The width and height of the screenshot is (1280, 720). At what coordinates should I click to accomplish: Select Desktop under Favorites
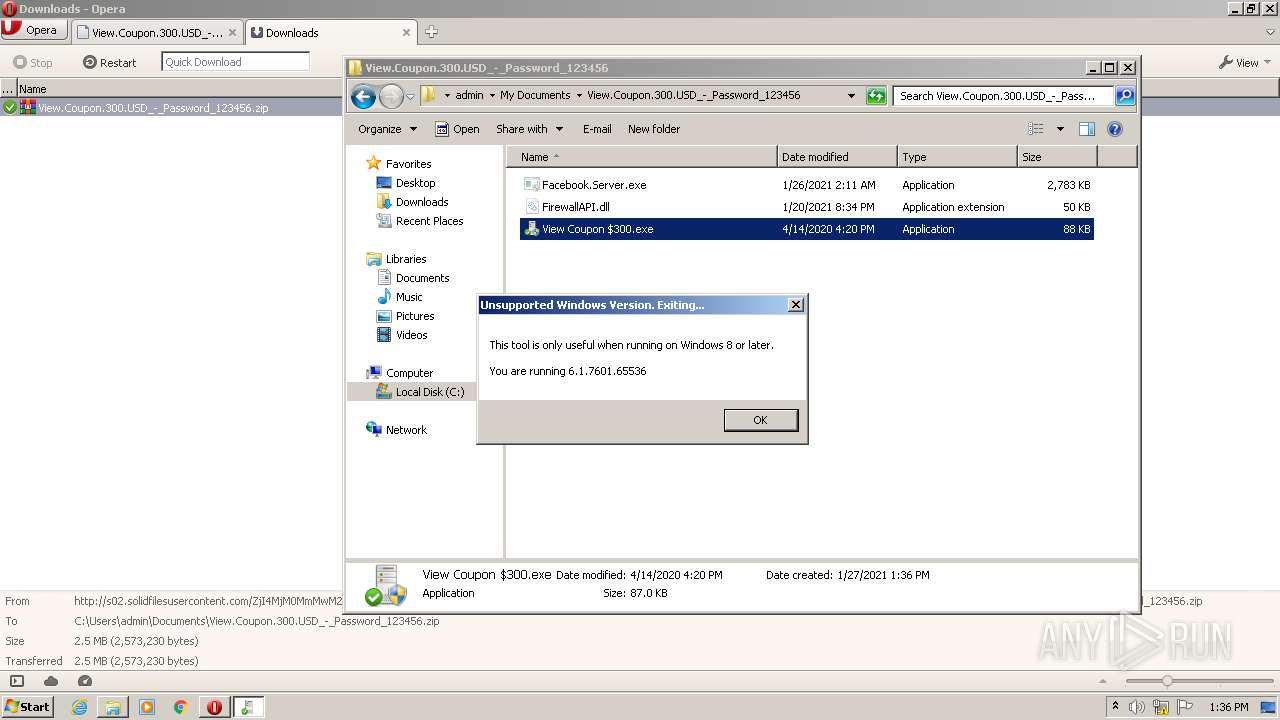click(x=406, y=183)
